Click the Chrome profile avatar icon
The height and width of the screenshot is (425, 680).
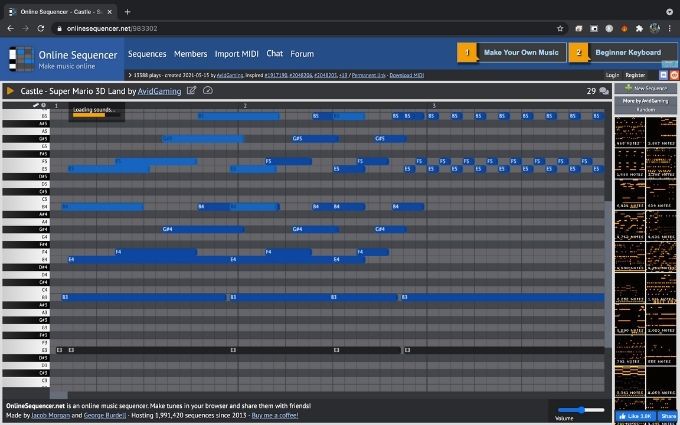654,29
